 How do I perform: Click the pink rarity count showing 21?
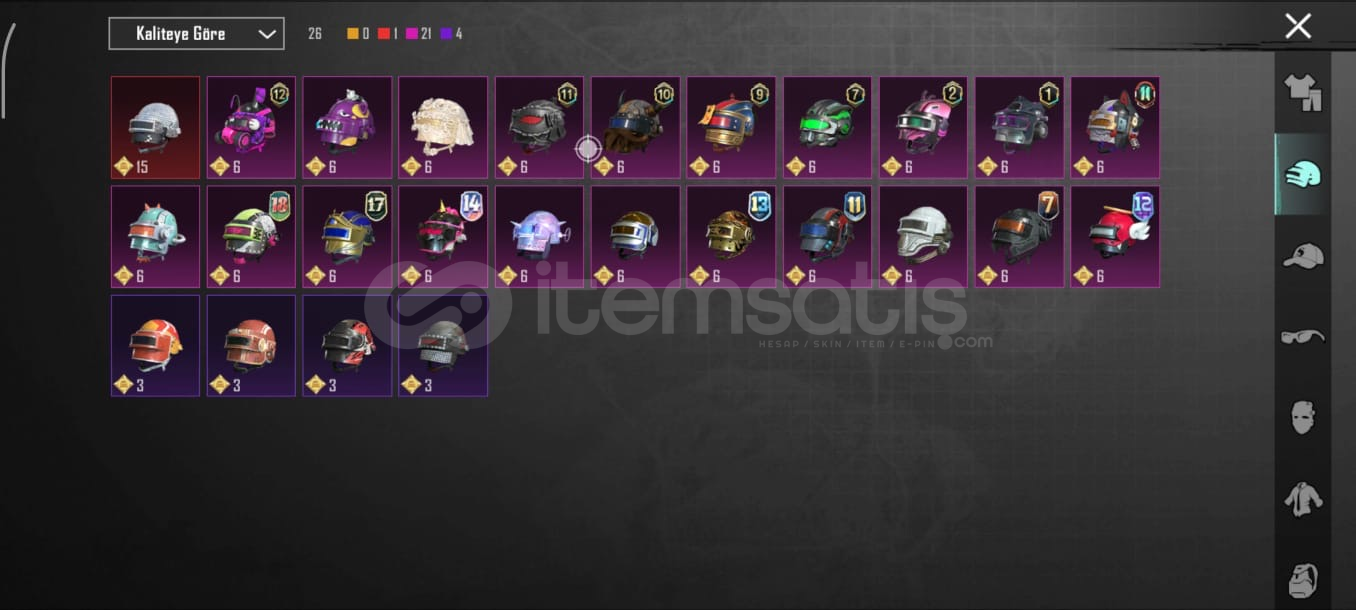[x=420, y=34]
